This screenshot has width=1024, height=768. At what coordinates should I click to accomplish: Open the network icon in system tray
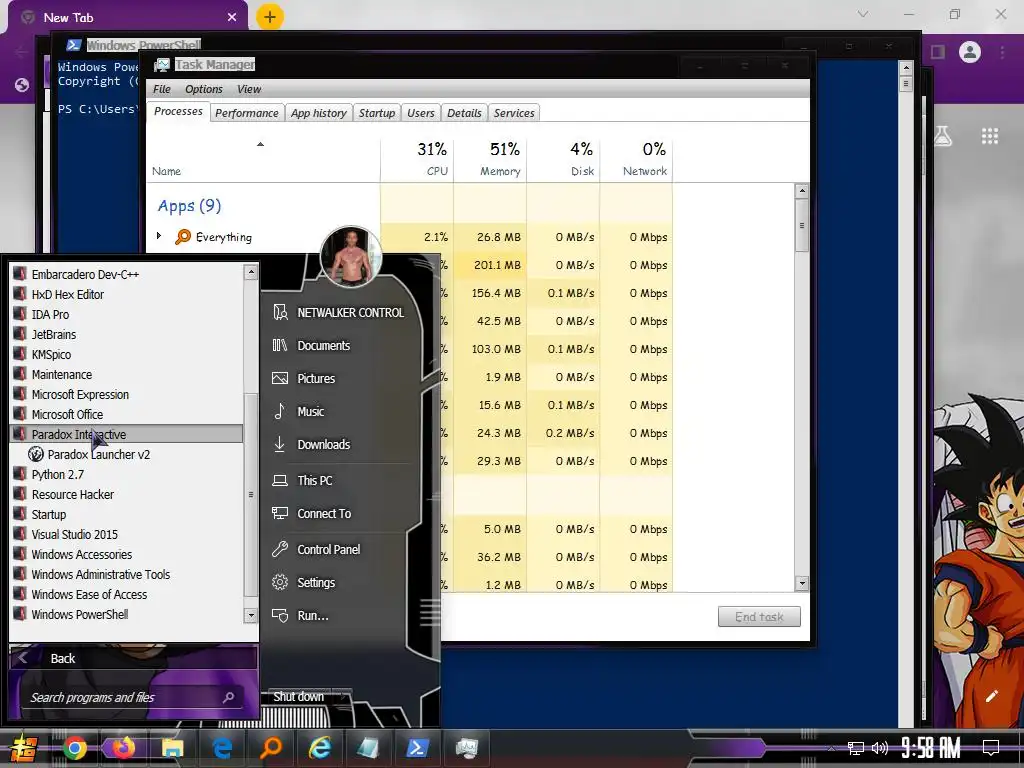coord(856,748)
